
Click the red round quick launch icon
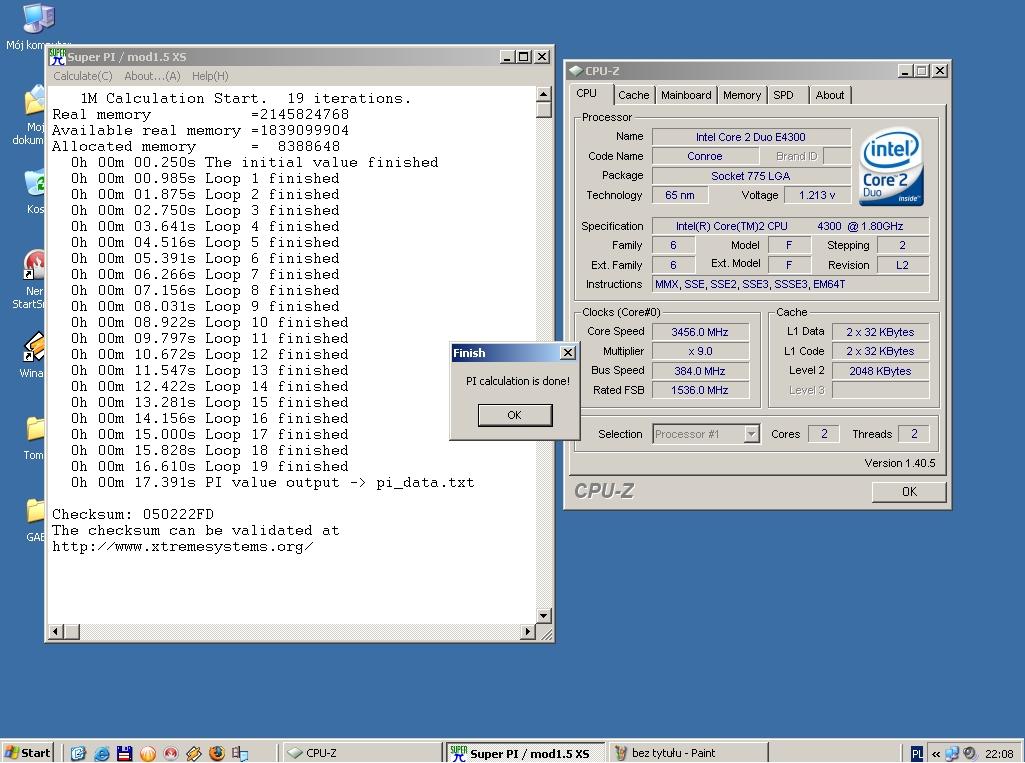pyautogui.click(x=171, y=753)
